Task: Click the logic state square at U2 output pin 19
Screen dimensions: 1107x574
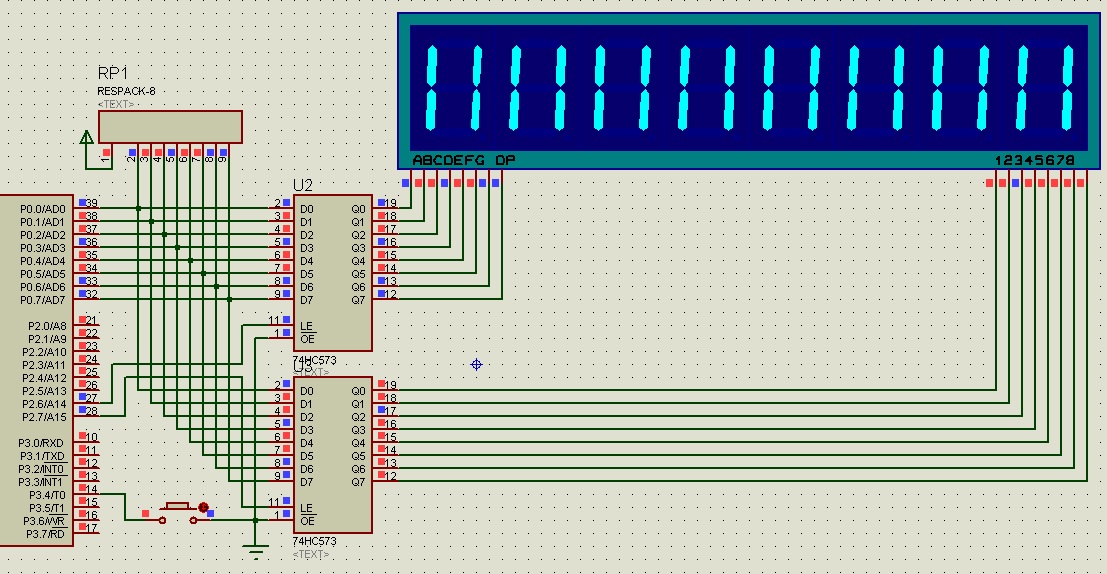Action: coord(382,203)
